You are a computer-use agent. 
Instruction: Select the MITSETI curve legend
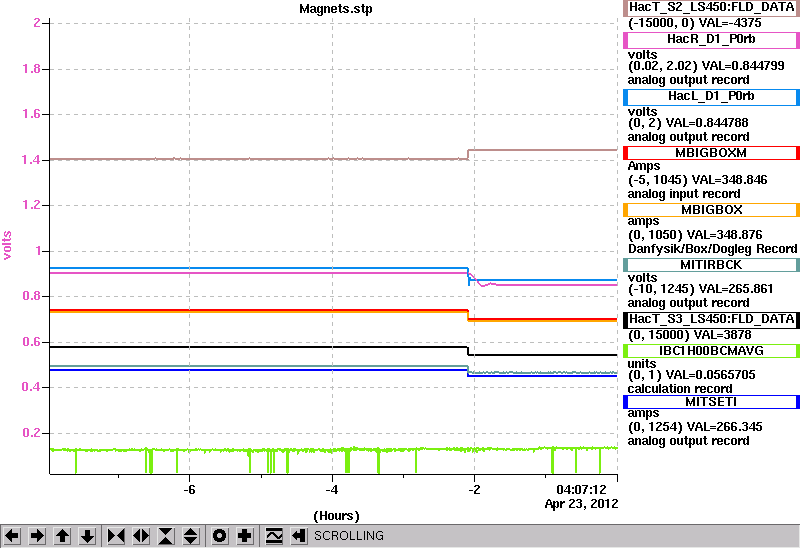[x=711, y=402]
